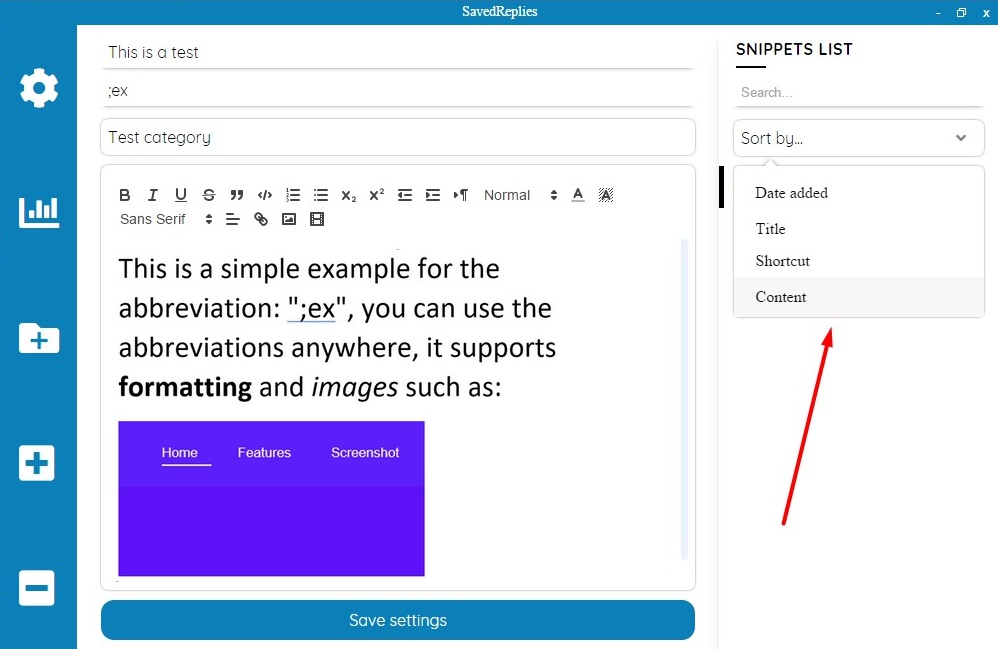Screen dimensions: 998x649
Task: Click the plus add snippet icon
Action: (36, 463)
